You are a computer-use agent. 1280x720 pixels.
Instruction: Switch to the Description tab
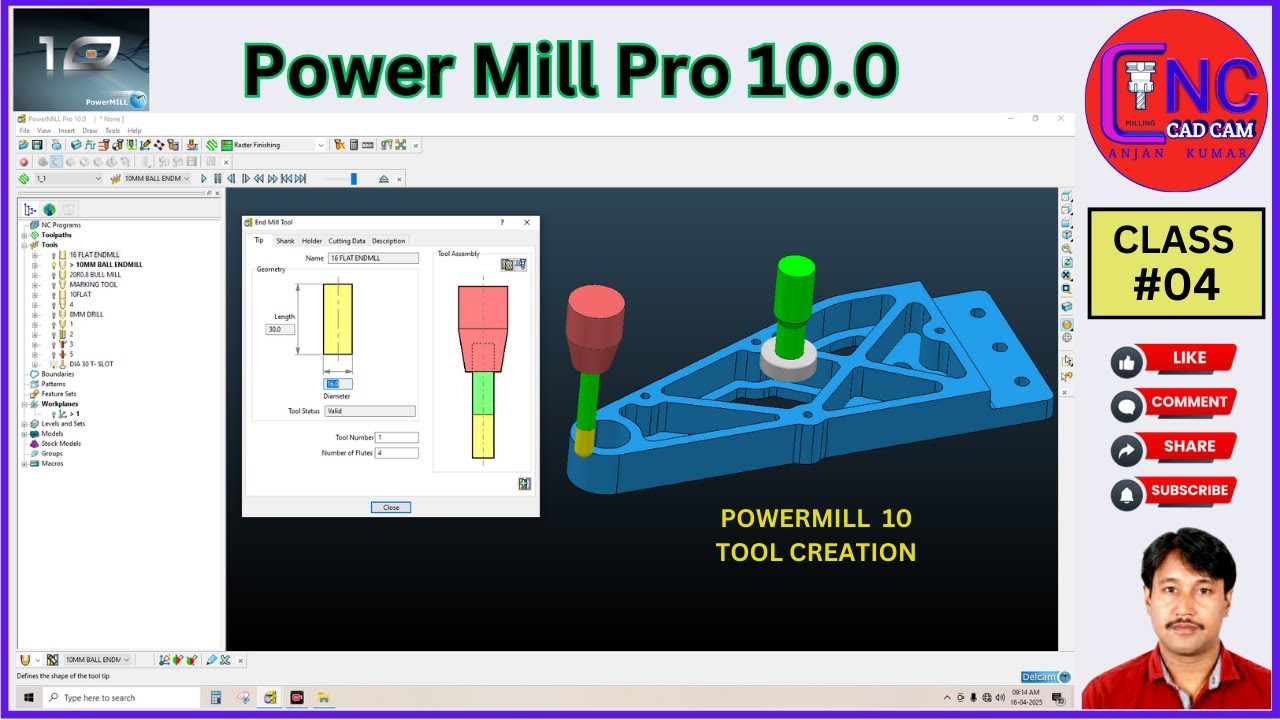coord(389,241)
